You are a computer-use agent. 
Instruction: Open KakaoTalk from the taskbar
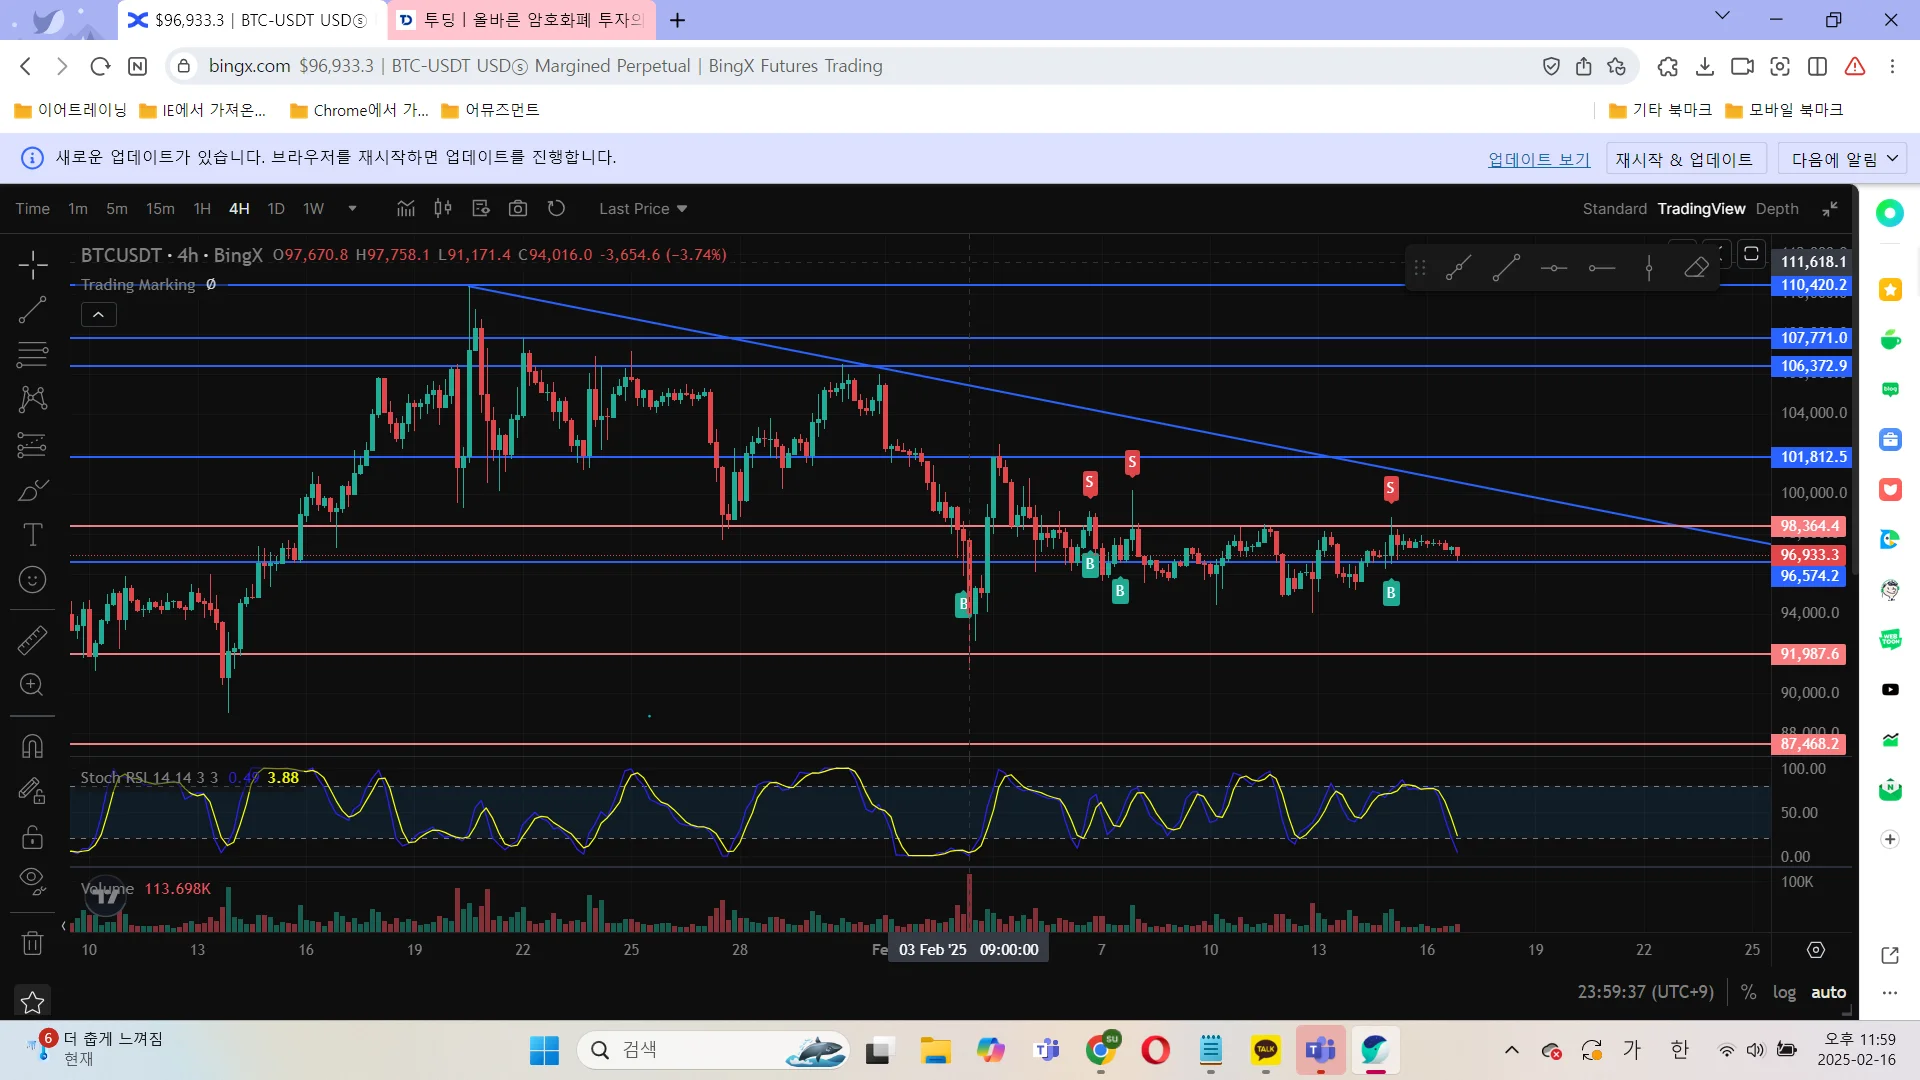click(1265, 1050)
